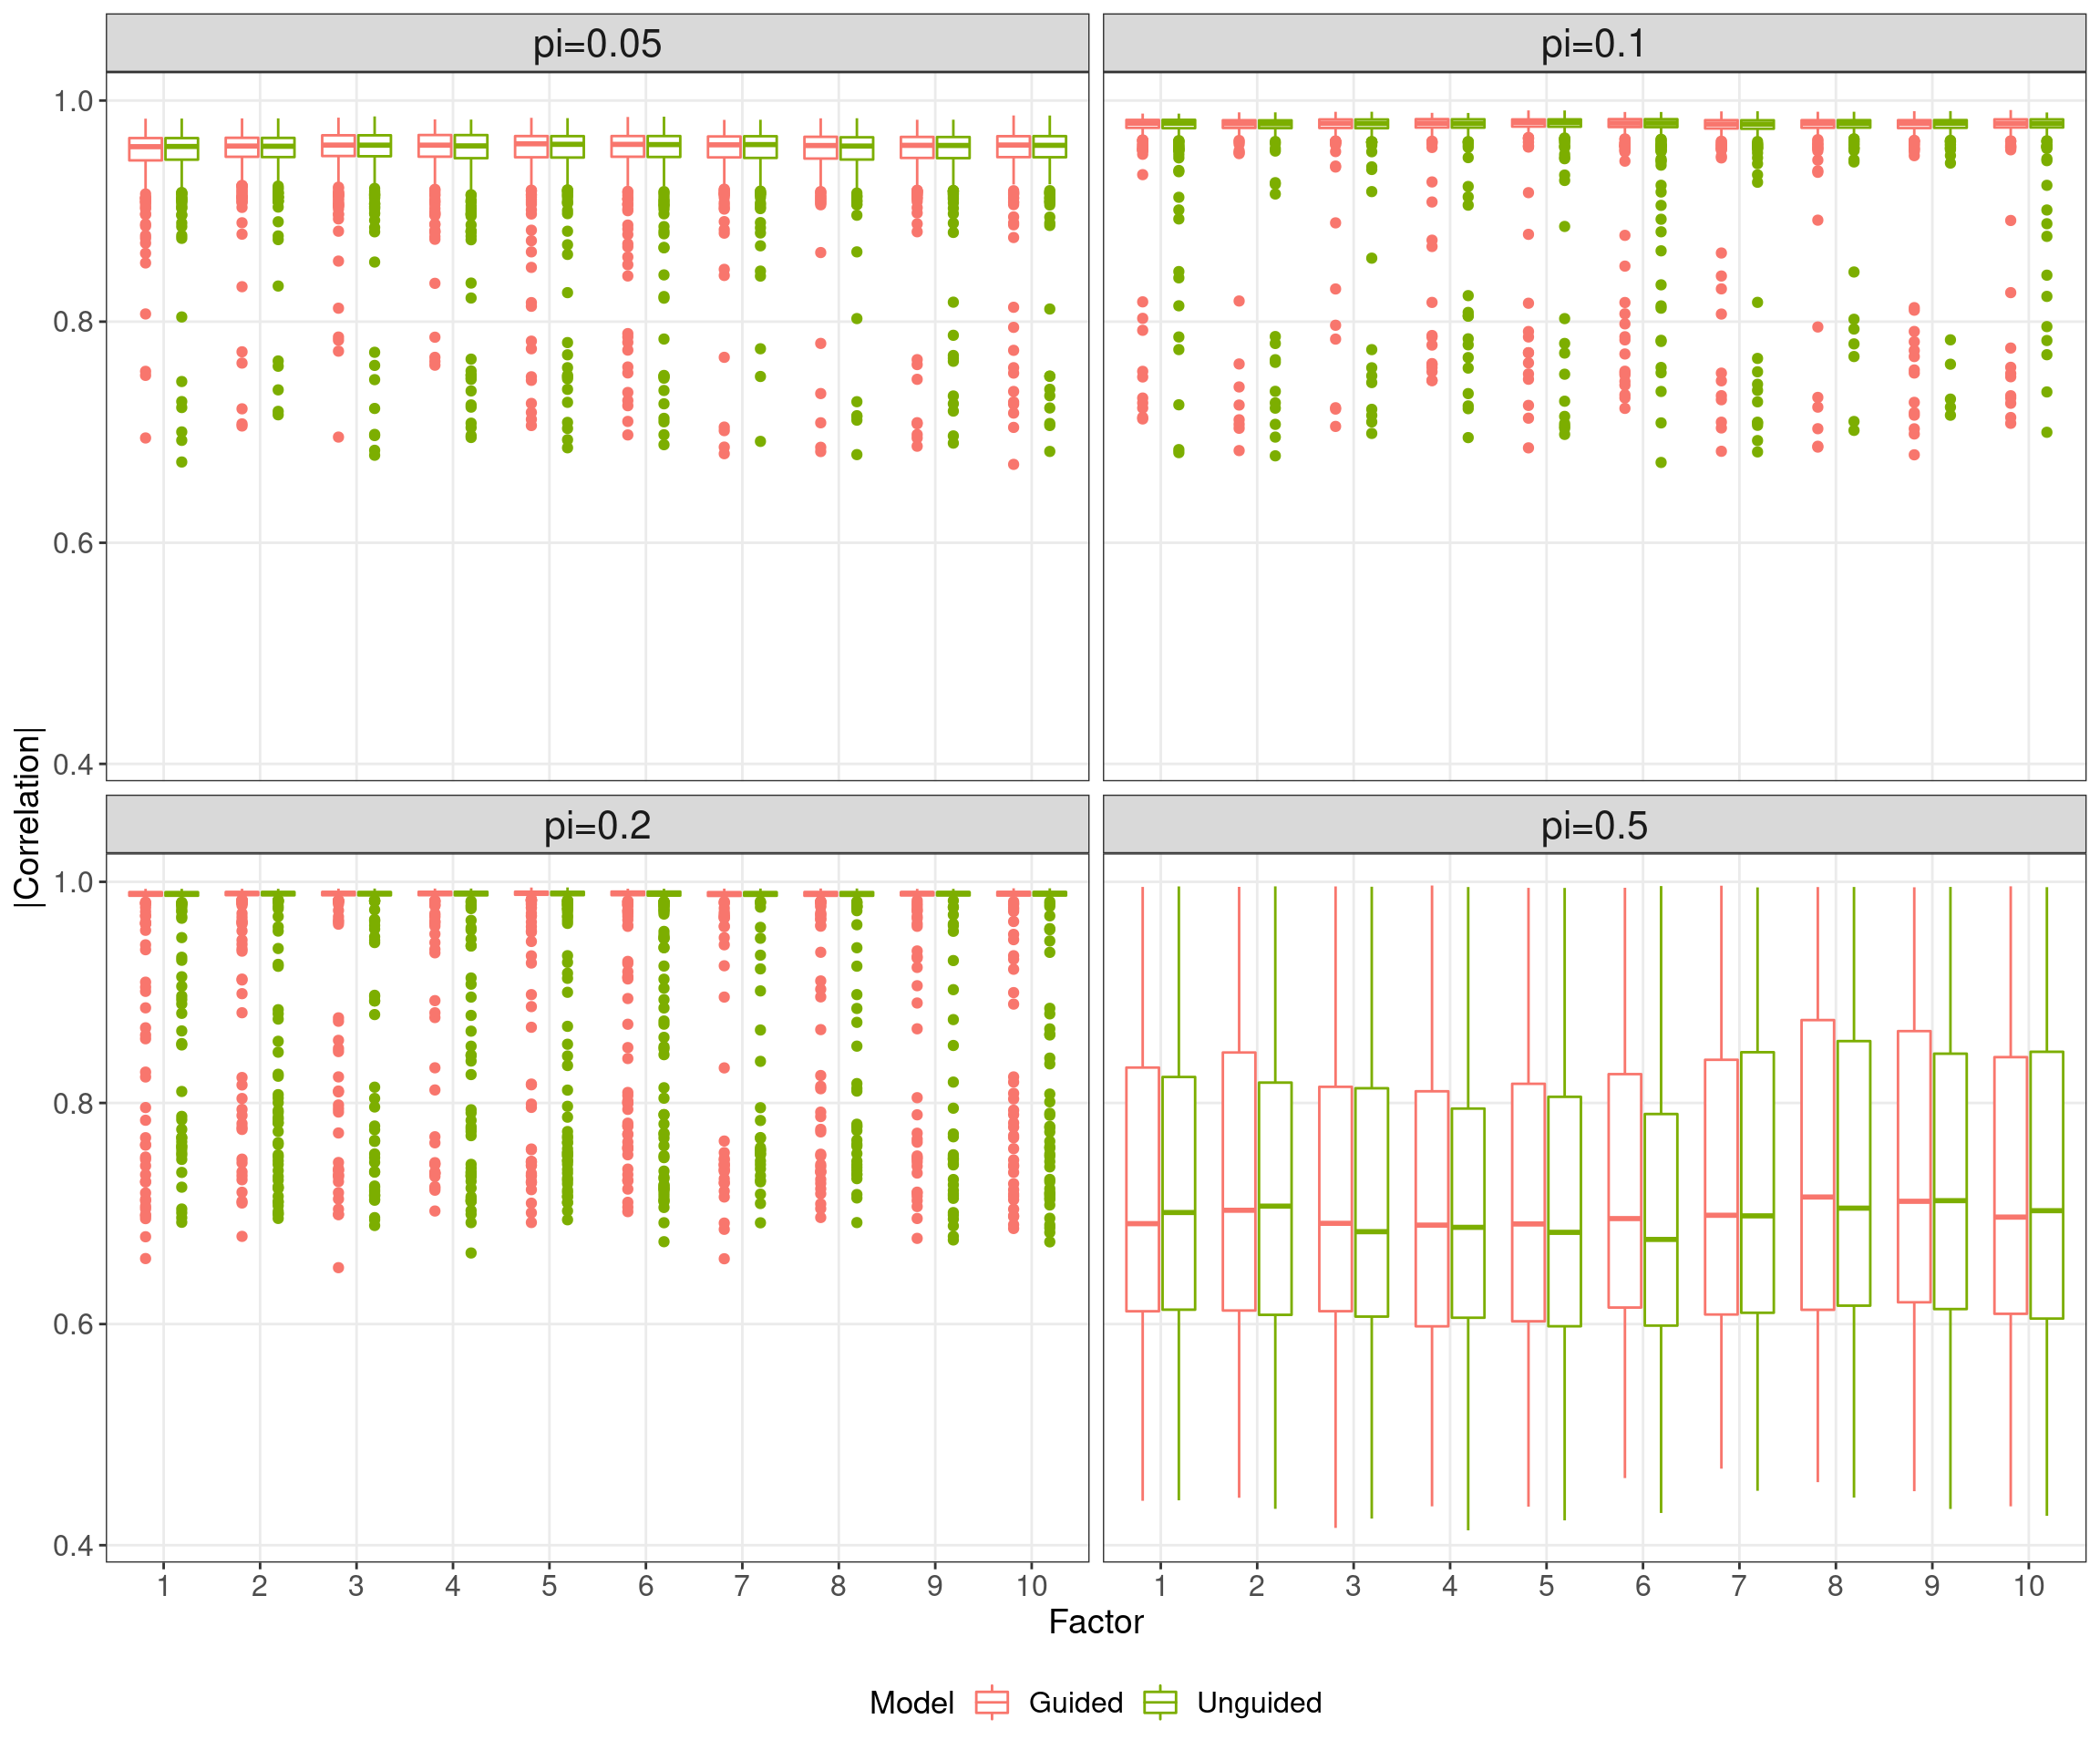Click Guided boxplot for factor 1, pi=0.5
This screenshot has width=2100, height=1750.
1143,1189
